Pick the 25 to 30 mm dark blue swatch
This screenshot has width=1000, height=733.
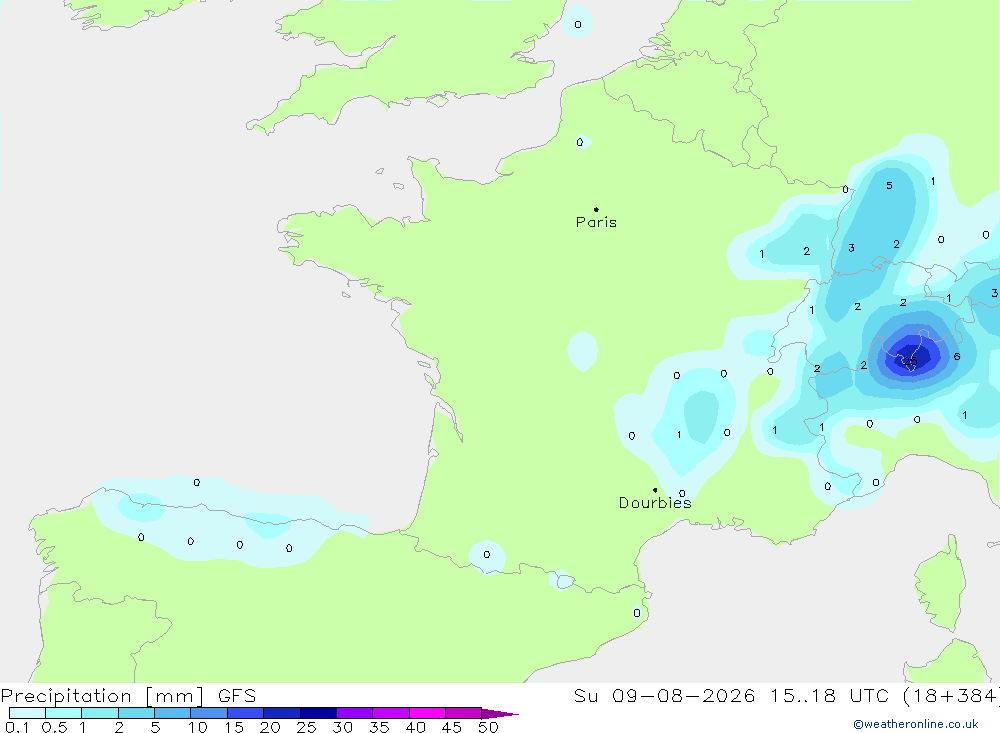pyautogui.click(x=318, y=713)
